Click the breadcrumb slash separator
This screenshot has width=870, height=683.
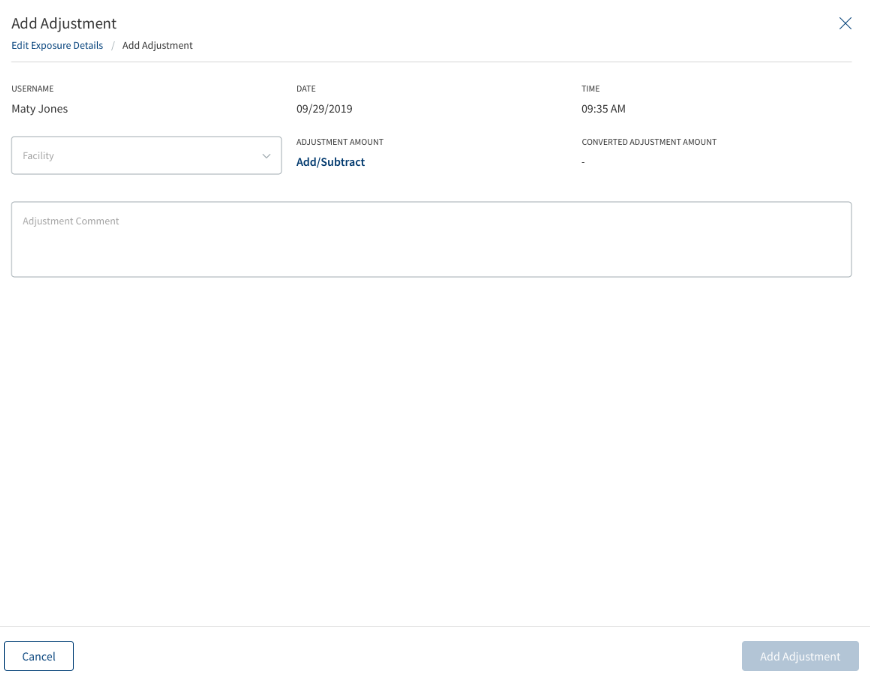pos(113,45)
